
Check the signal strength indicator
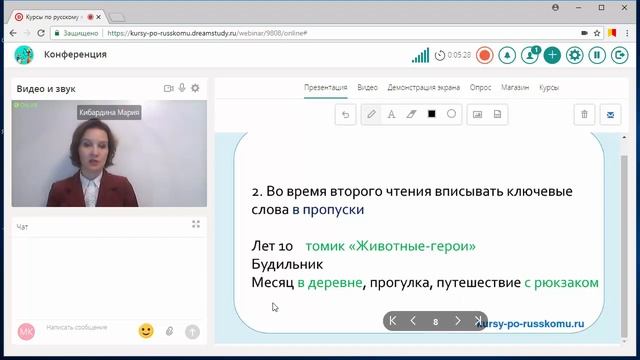420,56
